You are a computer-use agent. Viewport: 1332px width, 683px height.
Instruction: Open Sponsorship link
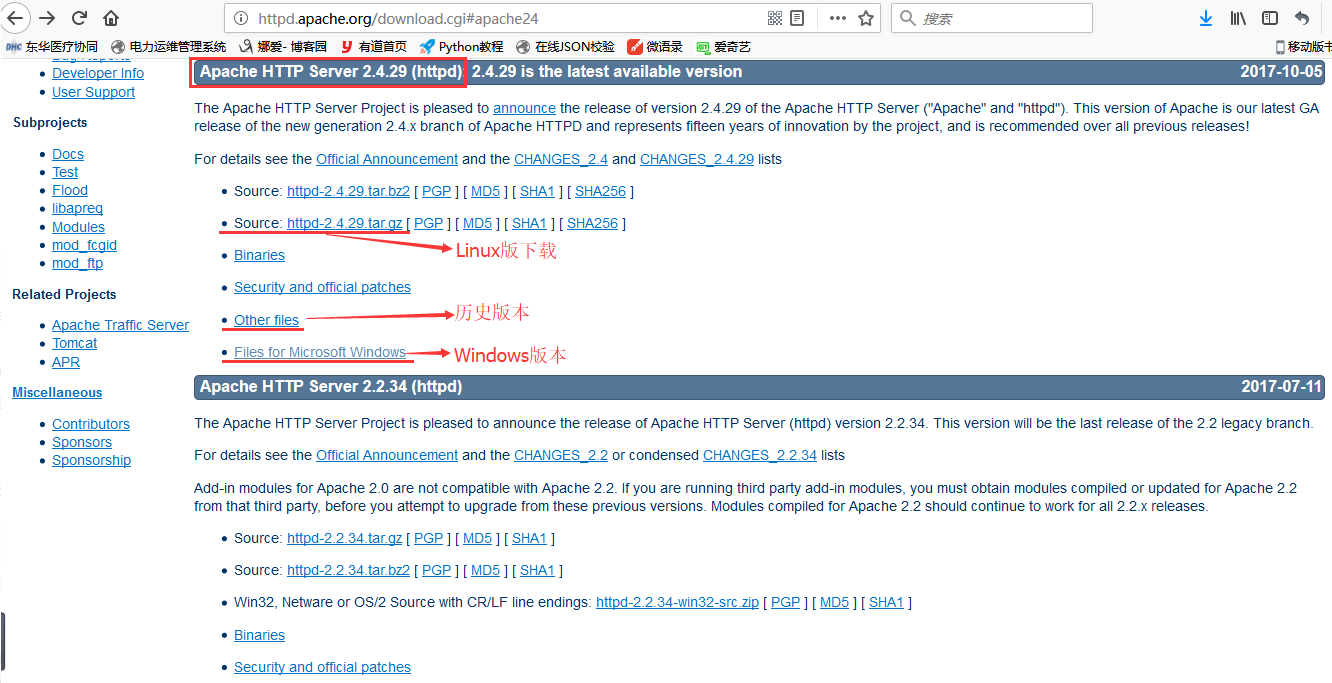(91, 460)
